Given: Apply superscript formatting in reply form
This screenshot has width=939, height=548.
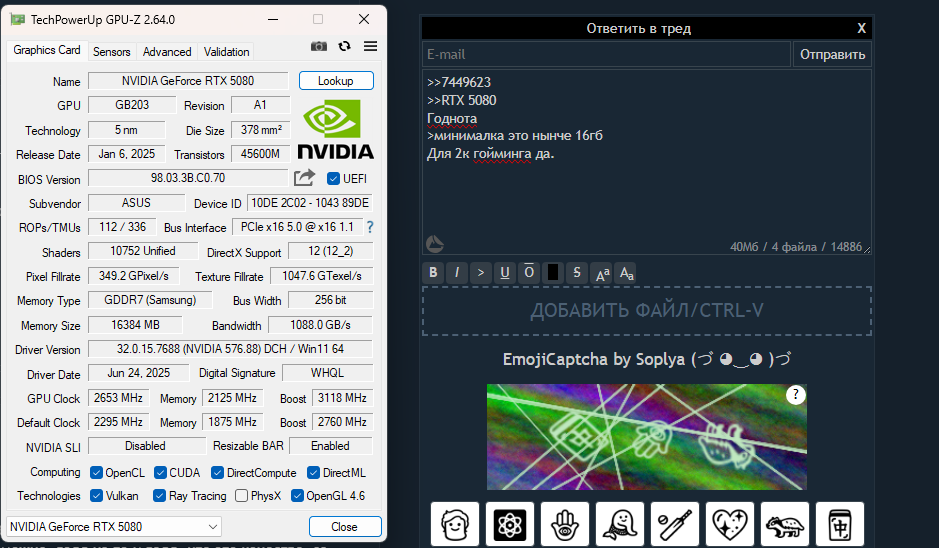Looking at the screenshot, I should coord(602,273).
